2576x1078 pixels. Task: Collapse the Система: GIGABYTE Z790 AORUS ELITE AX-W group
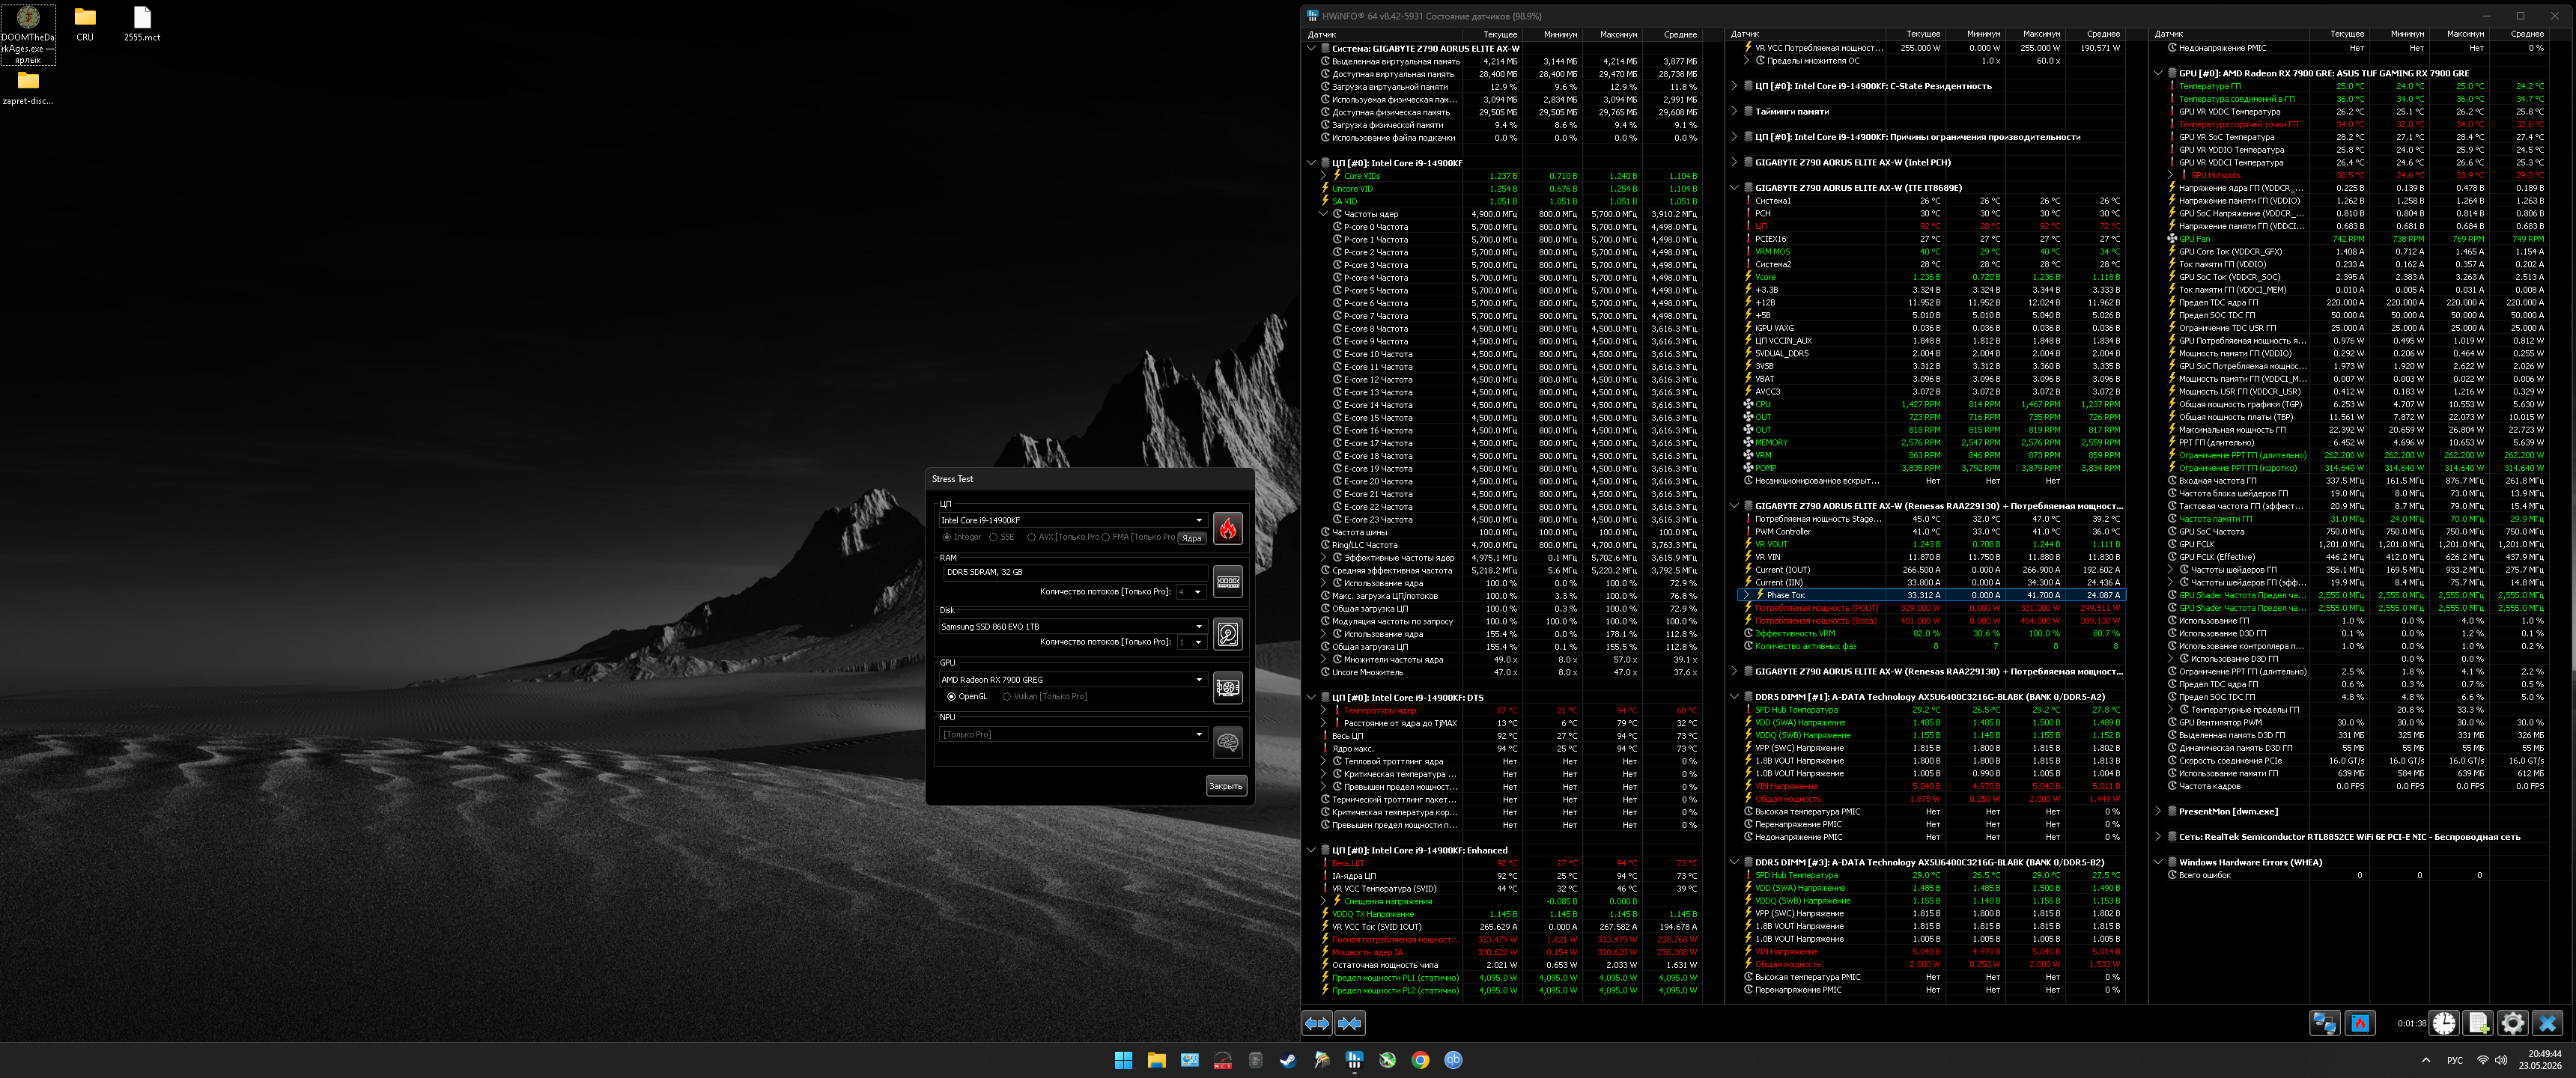pyautogui.click(x=1311, y=48)
